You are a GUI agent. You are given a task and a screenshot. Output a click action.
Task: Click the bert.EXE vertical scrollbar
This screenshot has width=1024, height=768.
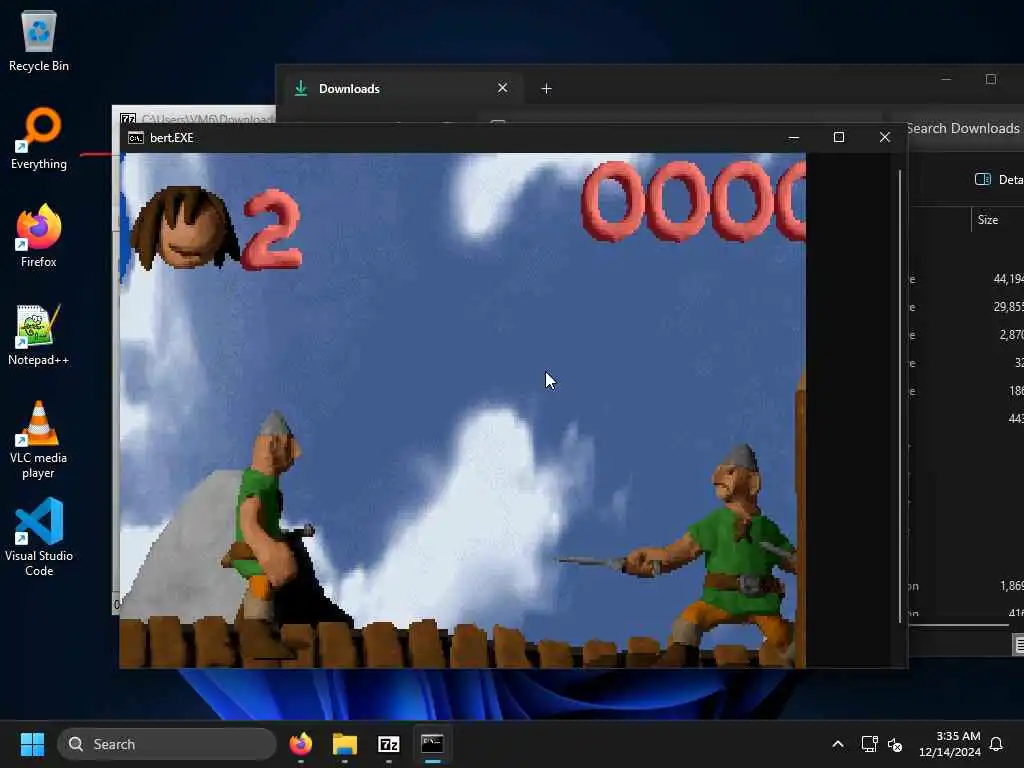[900, 396]
